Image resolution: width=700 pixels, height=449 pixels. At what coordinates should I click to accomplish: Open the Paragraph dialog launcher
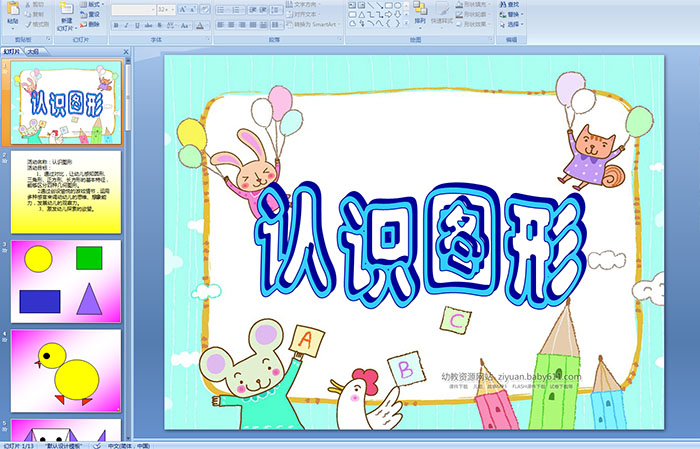[340, 39]
